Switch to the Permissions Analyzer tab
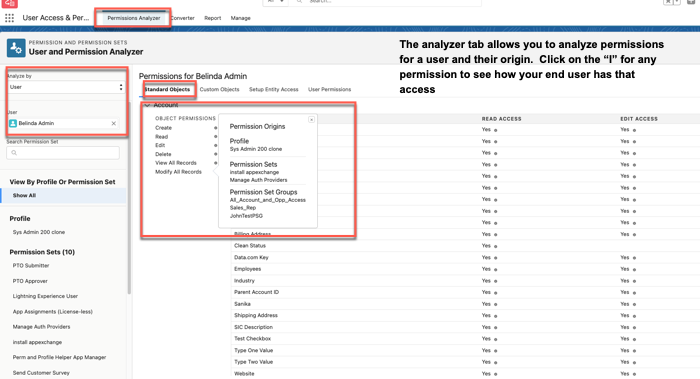This screenshot has height=379, width=700. (133, 18)
